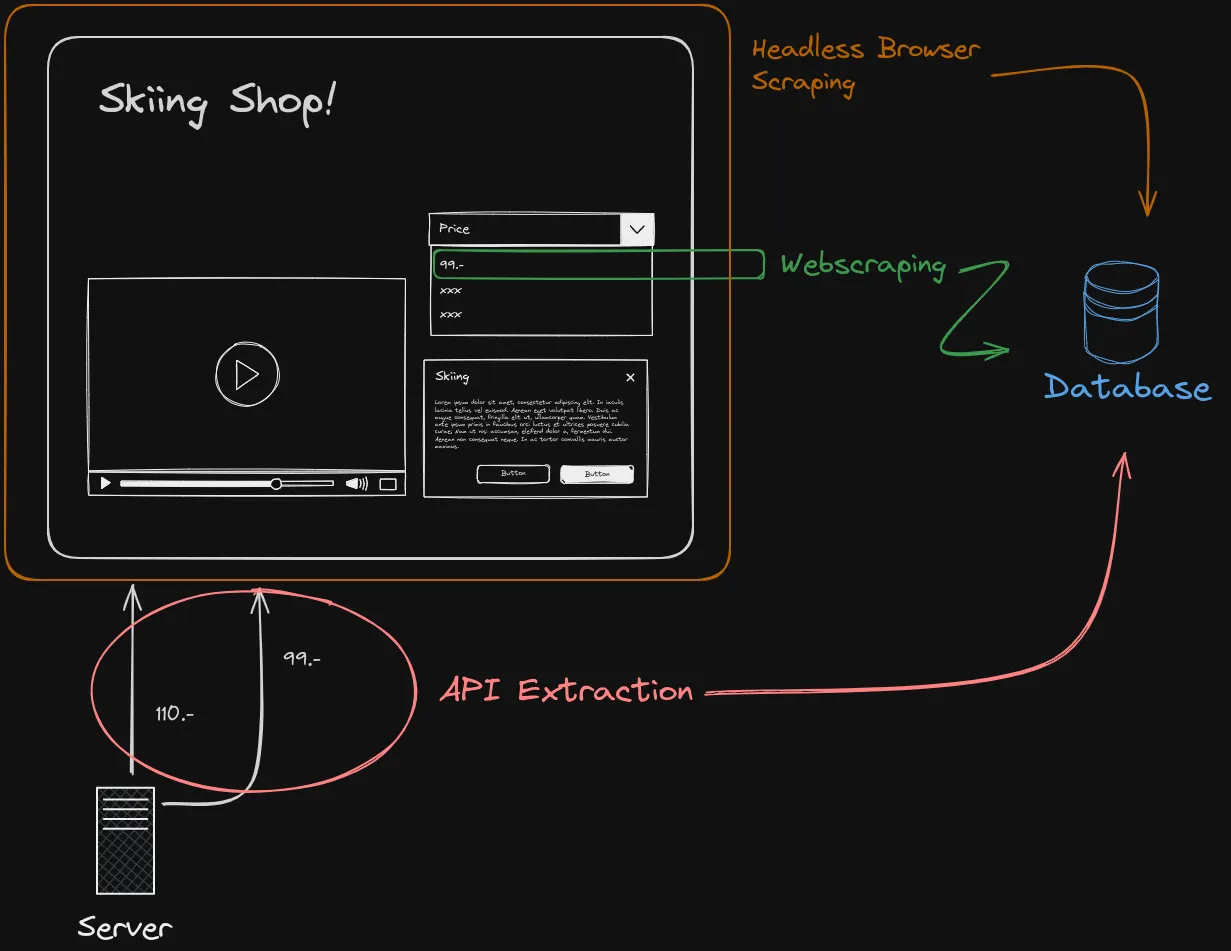Viewport: 1231px width, 951px height.
Task: Click the video progress slider handle
Action: pyautogui.click(x=276, y=483)
